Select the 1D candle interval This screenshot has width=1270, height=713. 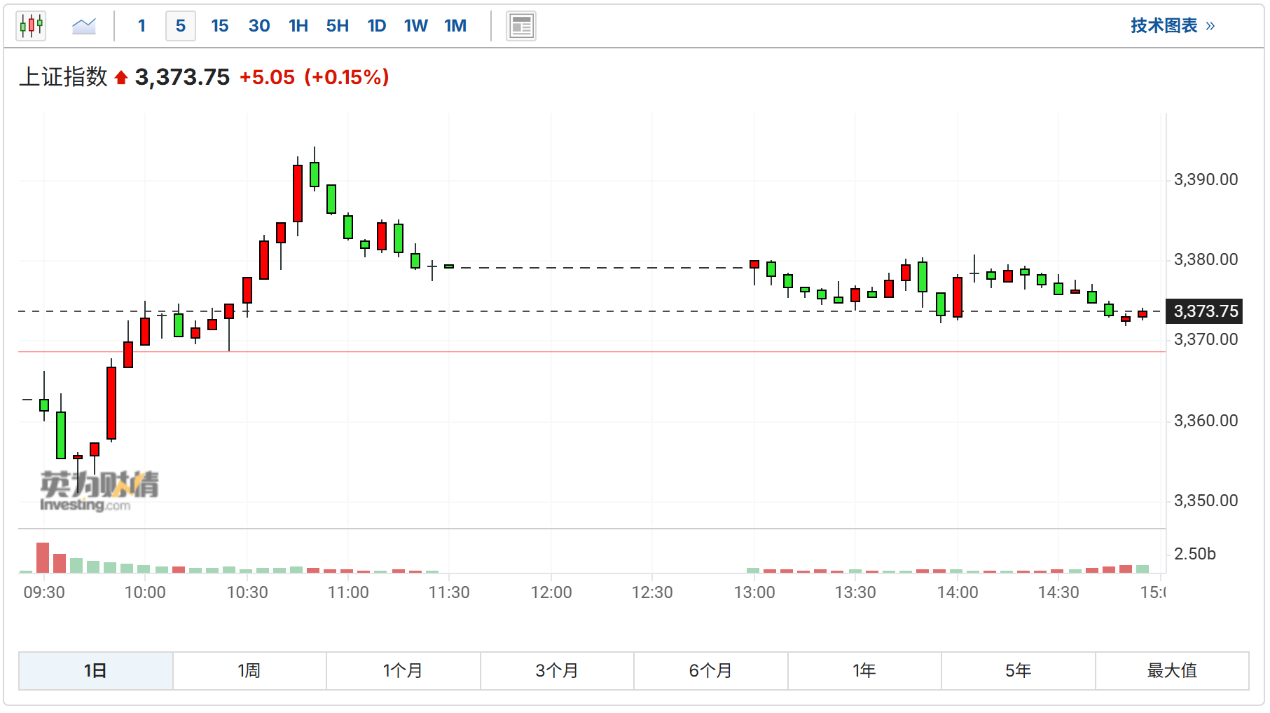pyautogui.click(x=377, y=26)
